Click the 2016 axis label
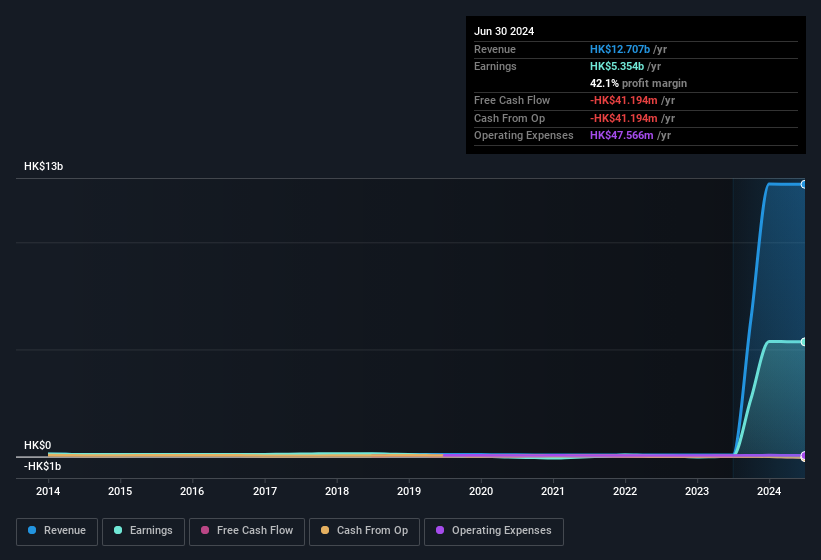 (192, 491)
